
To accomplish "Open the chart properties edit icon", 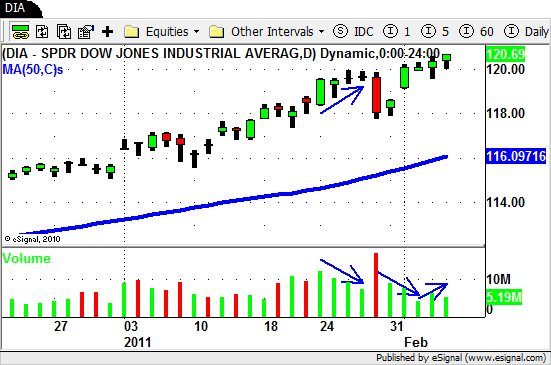I will pos(86,32).
